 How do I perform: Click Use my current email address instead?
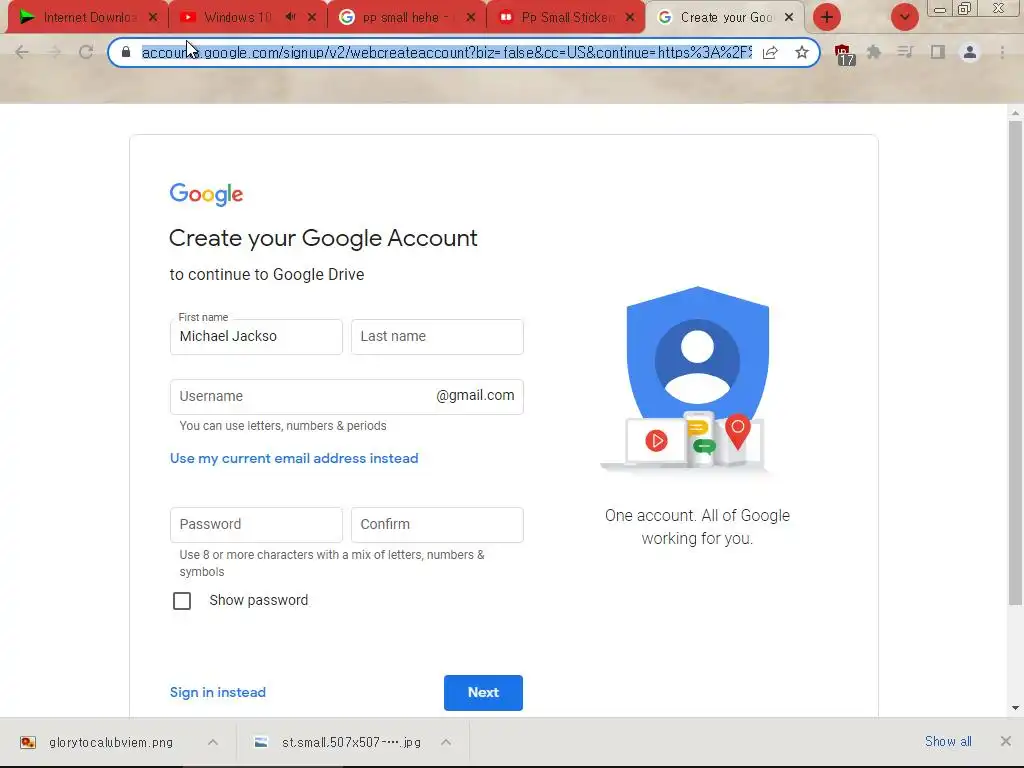tap(294, 458)
